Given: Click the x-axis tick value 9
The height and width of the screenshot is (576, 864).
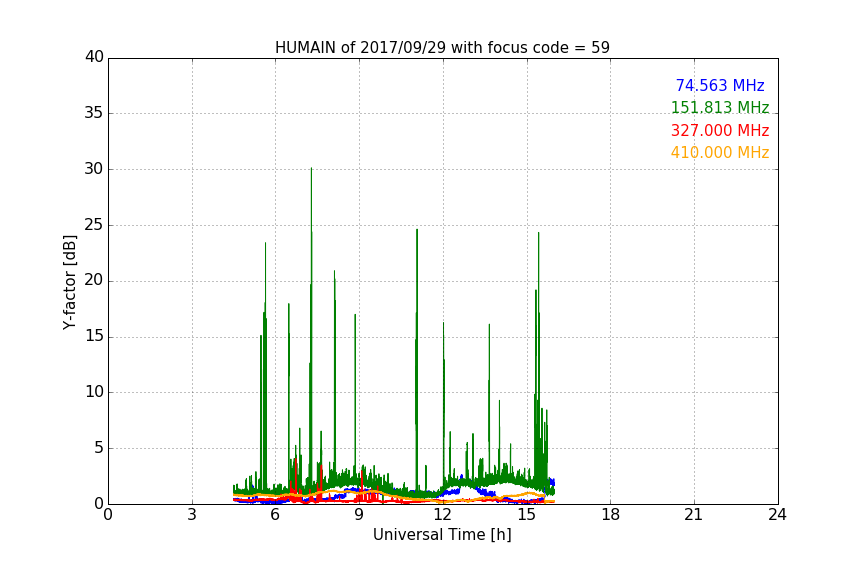Looking at the screenshot, I should [359, 515].
